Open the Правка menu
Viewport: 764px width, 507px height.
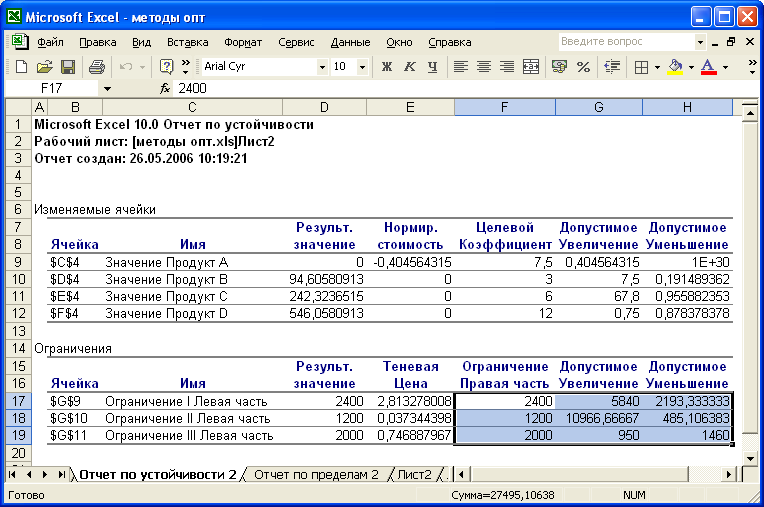coord(97,42)
